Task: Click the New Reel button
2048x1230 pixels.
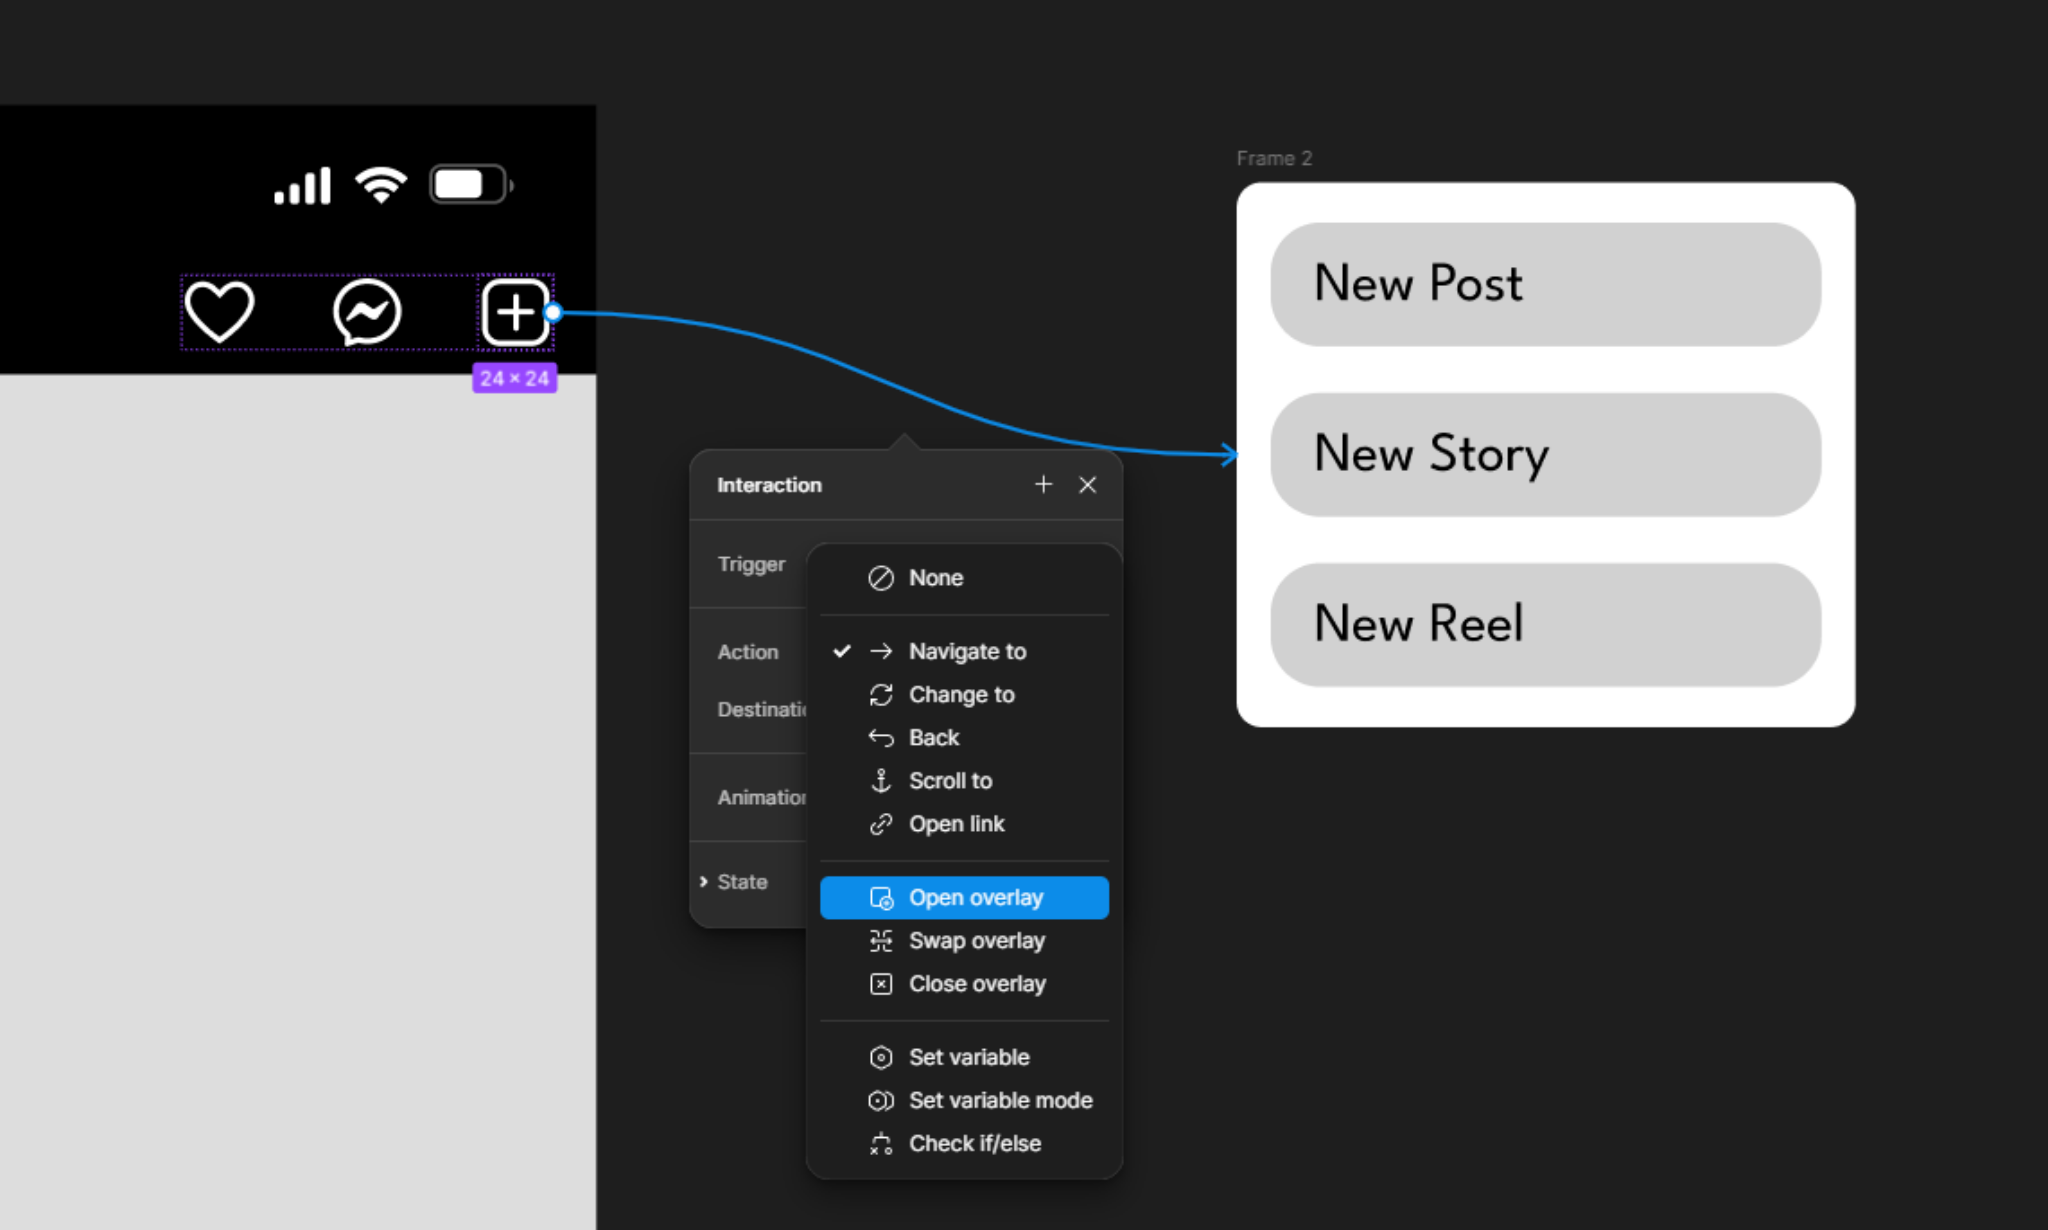Action: [x=1545, y=624]
